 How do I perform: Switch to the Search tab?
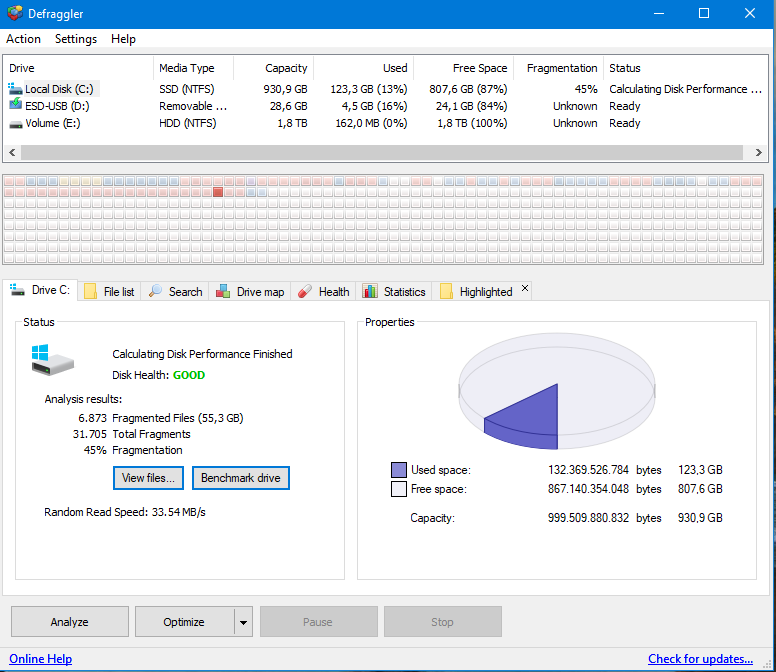[176, 291]
